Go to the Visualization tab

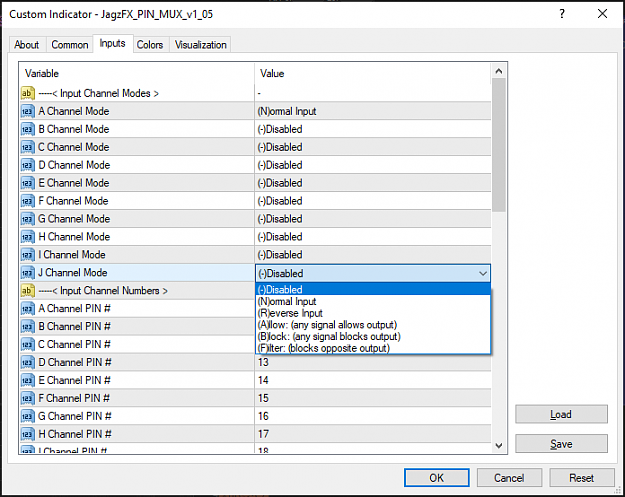(x=200, y=45)
